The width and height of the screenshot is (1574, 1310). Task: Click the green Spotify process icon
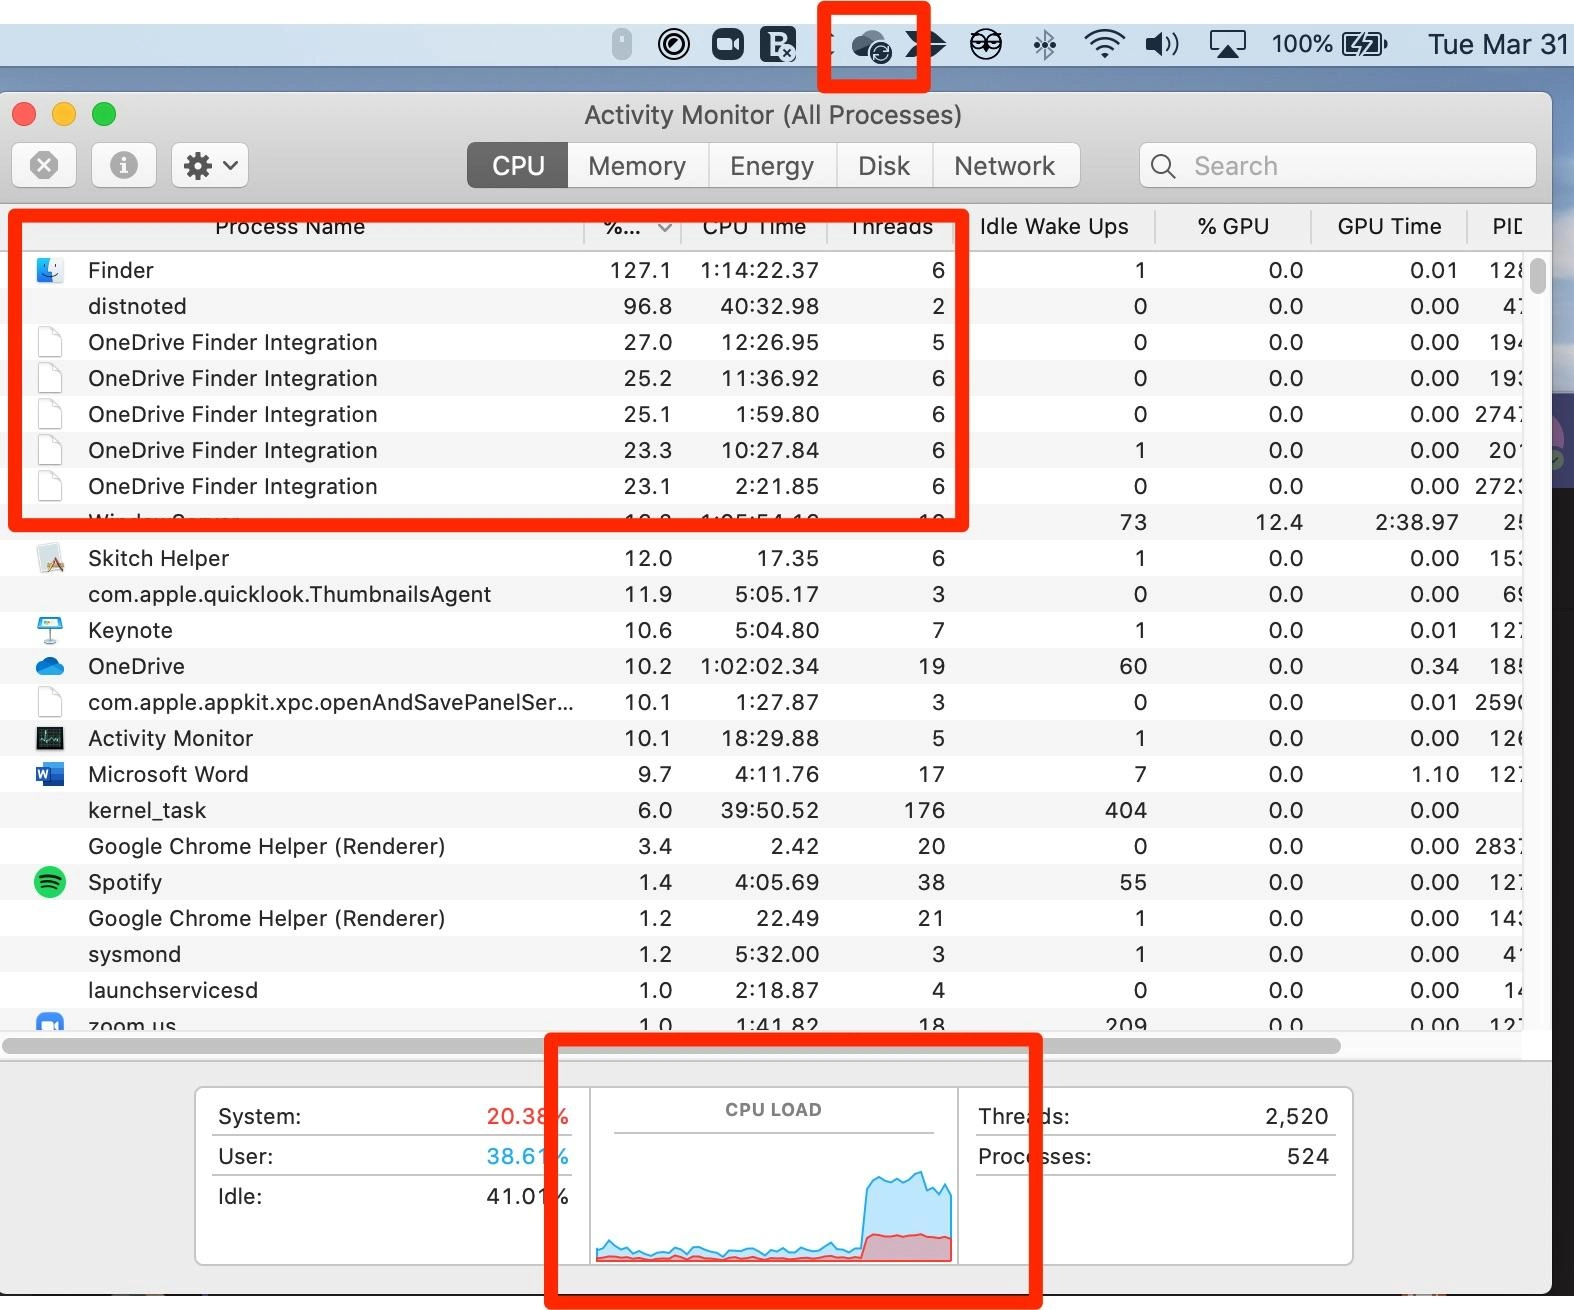click(50, 882)
